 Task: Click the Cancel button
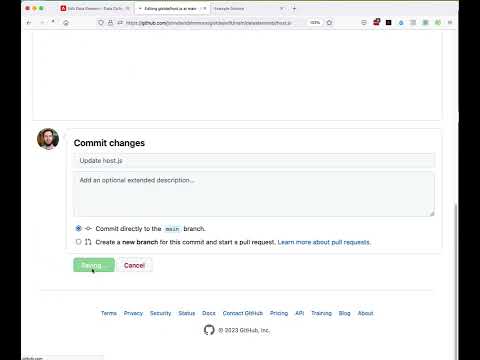[134, 265]
